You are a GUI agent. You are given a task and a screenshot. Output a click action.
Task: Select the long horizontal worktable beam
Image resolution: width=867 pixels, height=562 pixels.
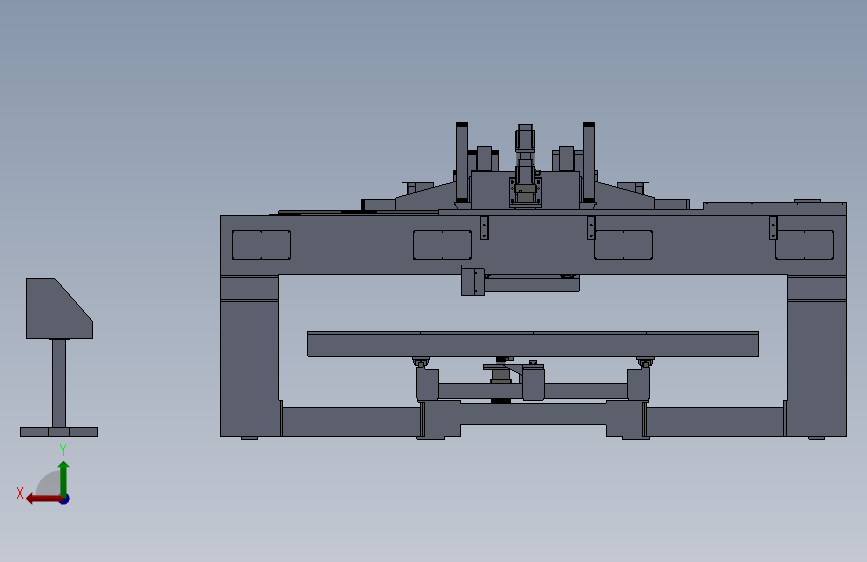(x=533, y=344)
